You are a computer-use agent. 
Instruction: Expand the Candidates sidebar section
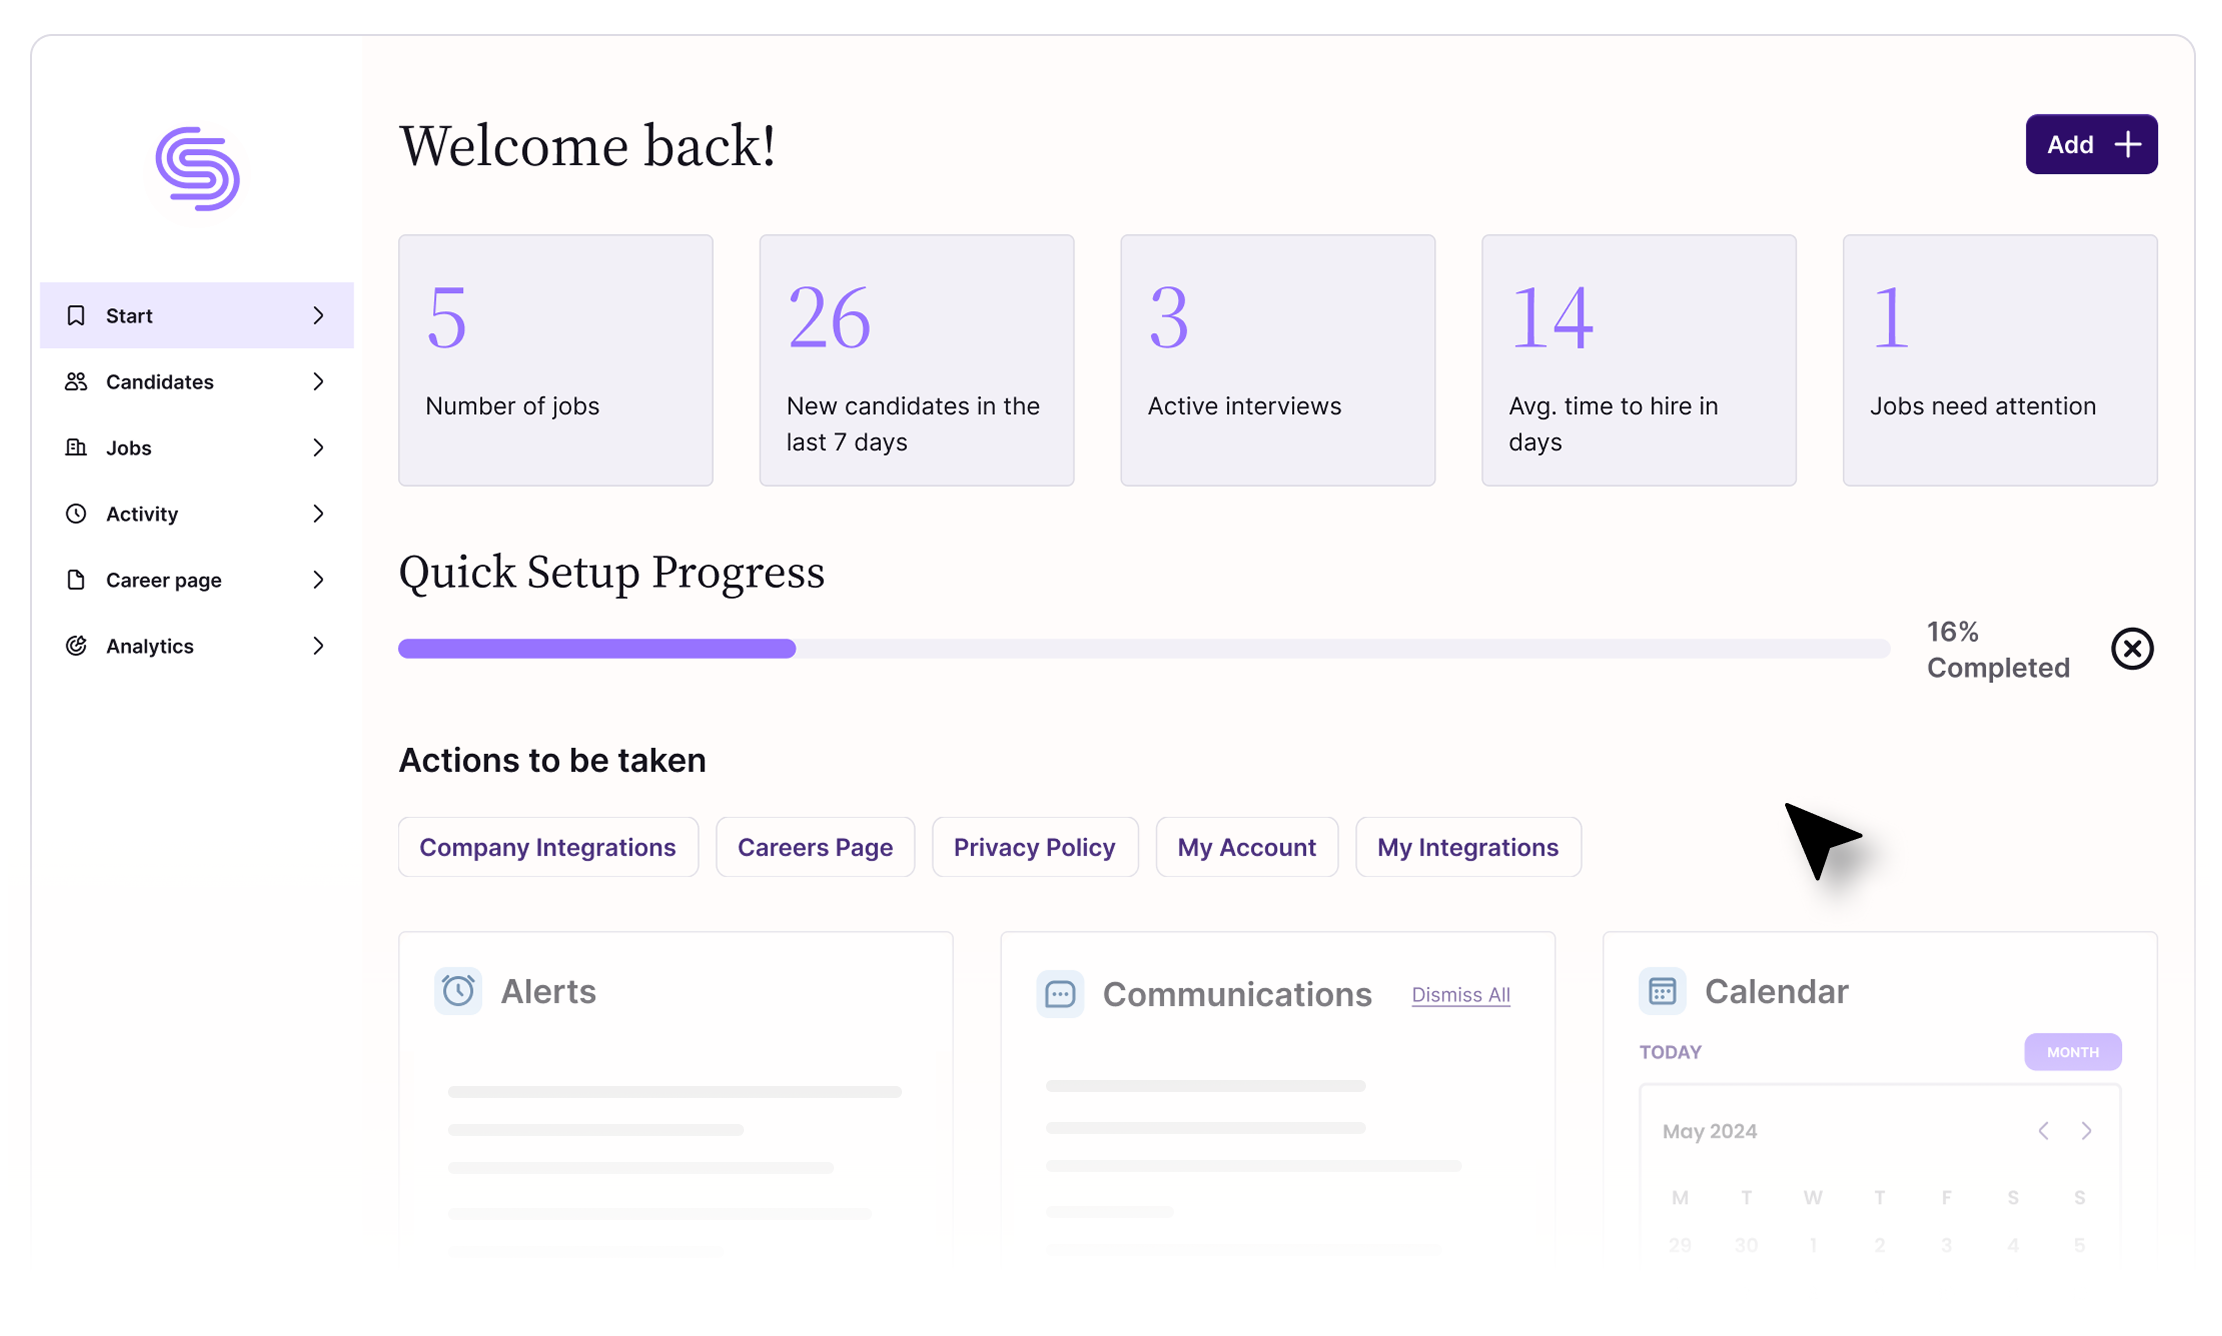pos(318,381)
